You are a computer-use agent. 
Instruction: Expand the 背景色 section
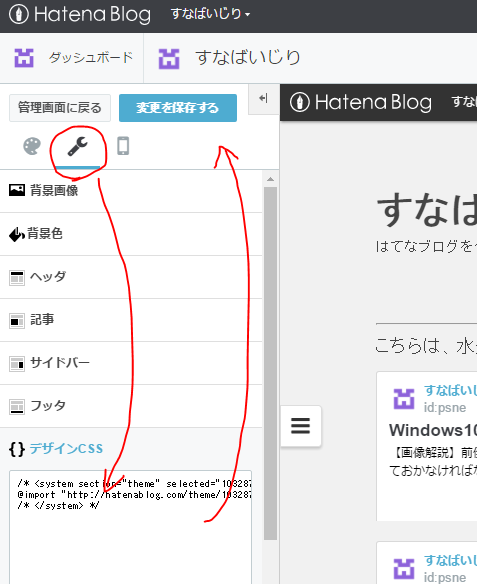(x=131, y=234)
